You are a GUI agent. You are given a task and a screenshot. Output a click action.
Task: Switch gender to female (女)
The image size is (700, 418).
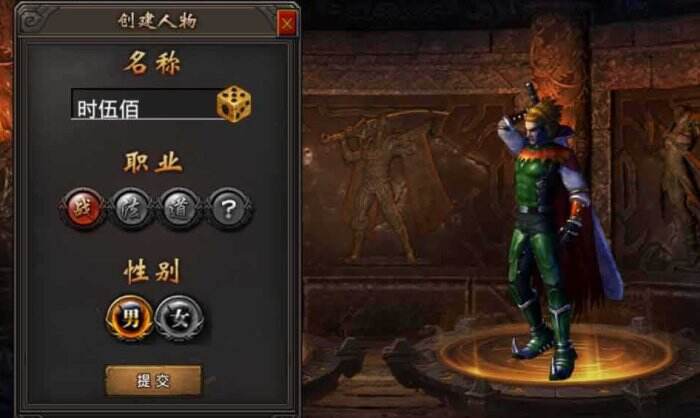pyautogui.click(x=179, y=318)
